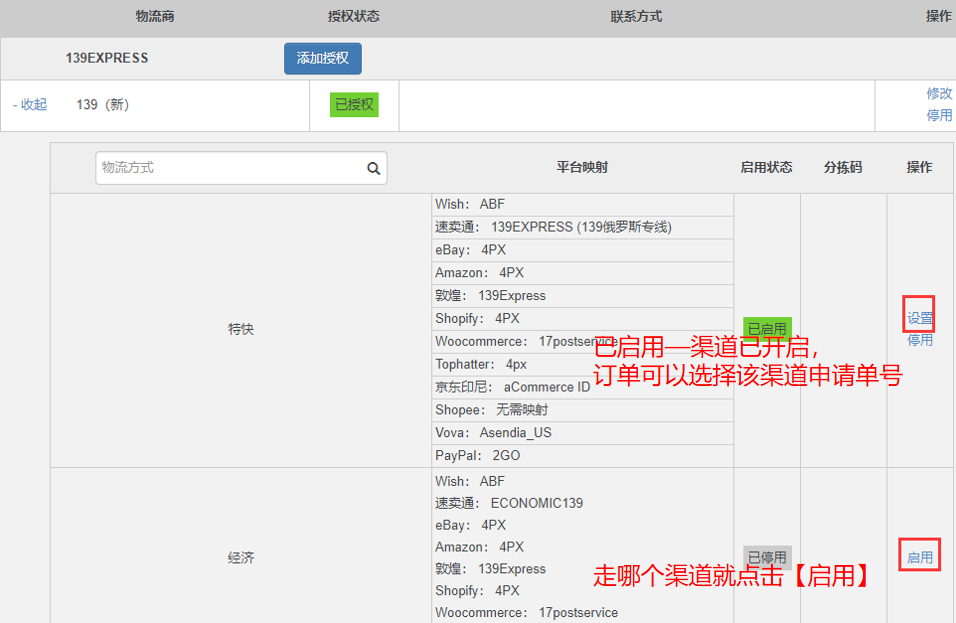Click the 139 (新) account name

(102, 105)
